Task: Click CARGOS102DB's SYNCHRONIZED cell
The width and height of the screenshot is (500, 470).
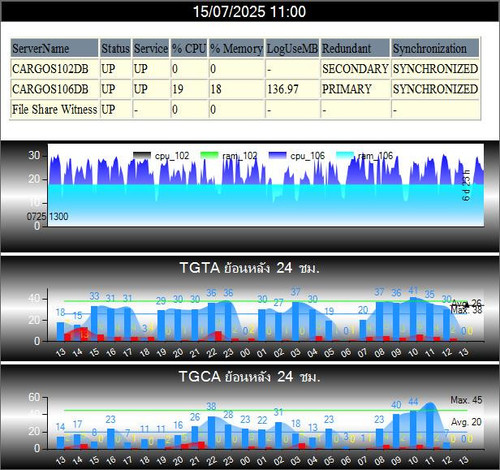Action: tap(435, 69)
